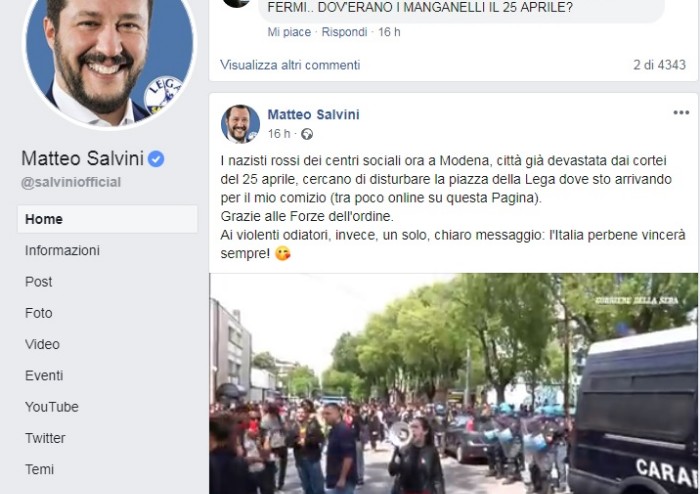The height and width of the screenshot is (494, 700).
Task: Play the Modena protest video thumbnail
Action: [454, 383]
